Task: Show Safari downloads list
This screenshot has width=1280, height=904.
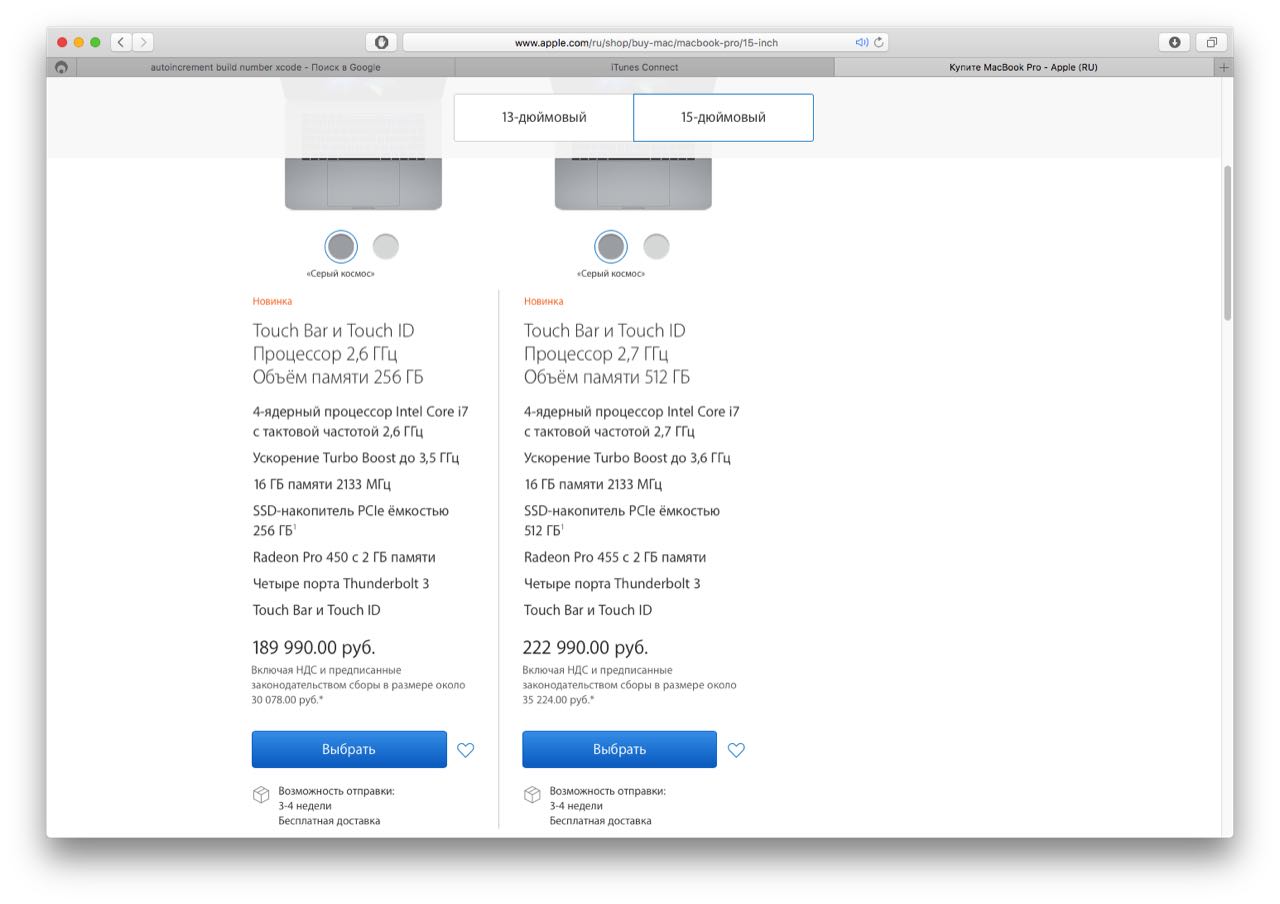Action: [x=1174, y=42]
